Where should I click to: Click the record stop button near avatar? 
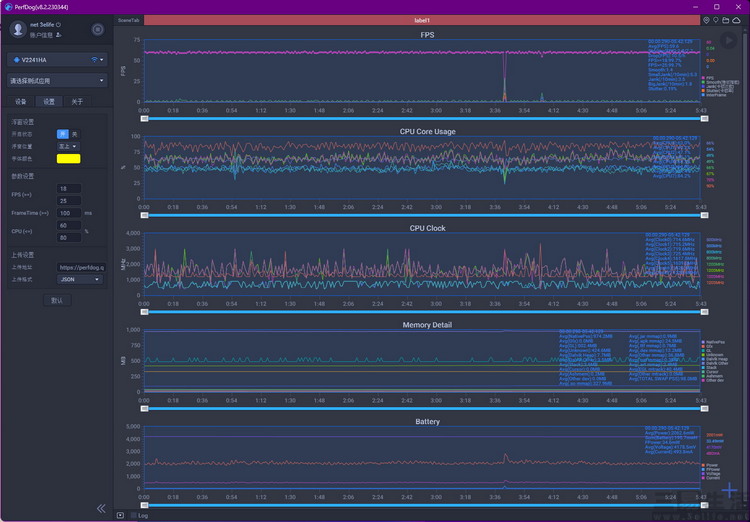tap(98, 30)
